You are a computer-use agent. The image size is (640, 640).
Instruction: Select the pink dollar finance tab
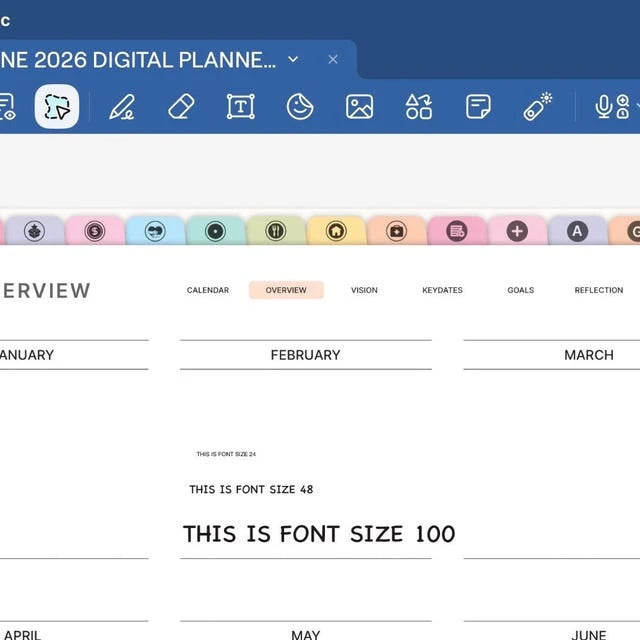(95, 231)
